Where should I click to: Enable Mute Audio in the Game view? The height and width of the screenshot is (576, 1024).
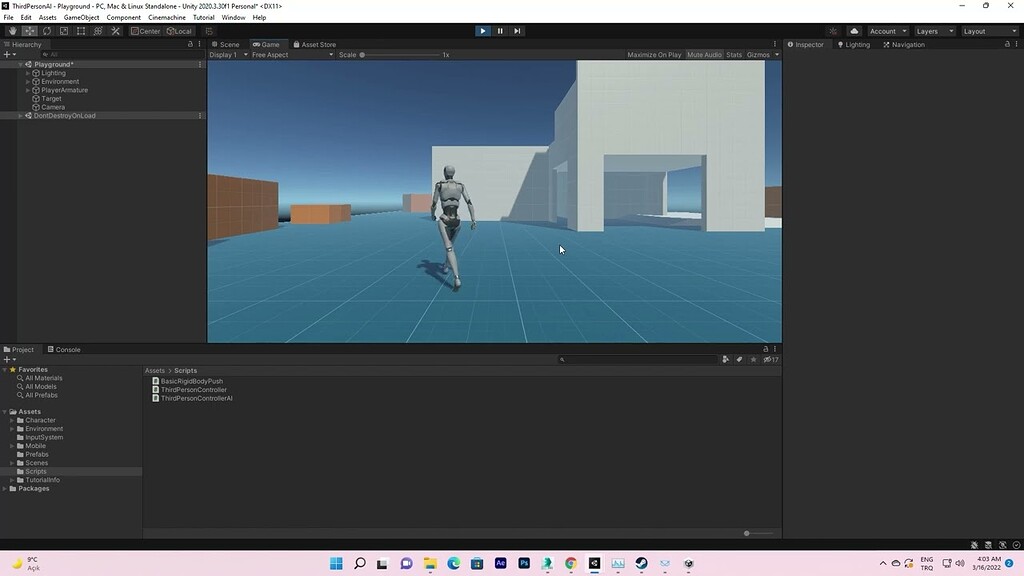click(705, 54)
